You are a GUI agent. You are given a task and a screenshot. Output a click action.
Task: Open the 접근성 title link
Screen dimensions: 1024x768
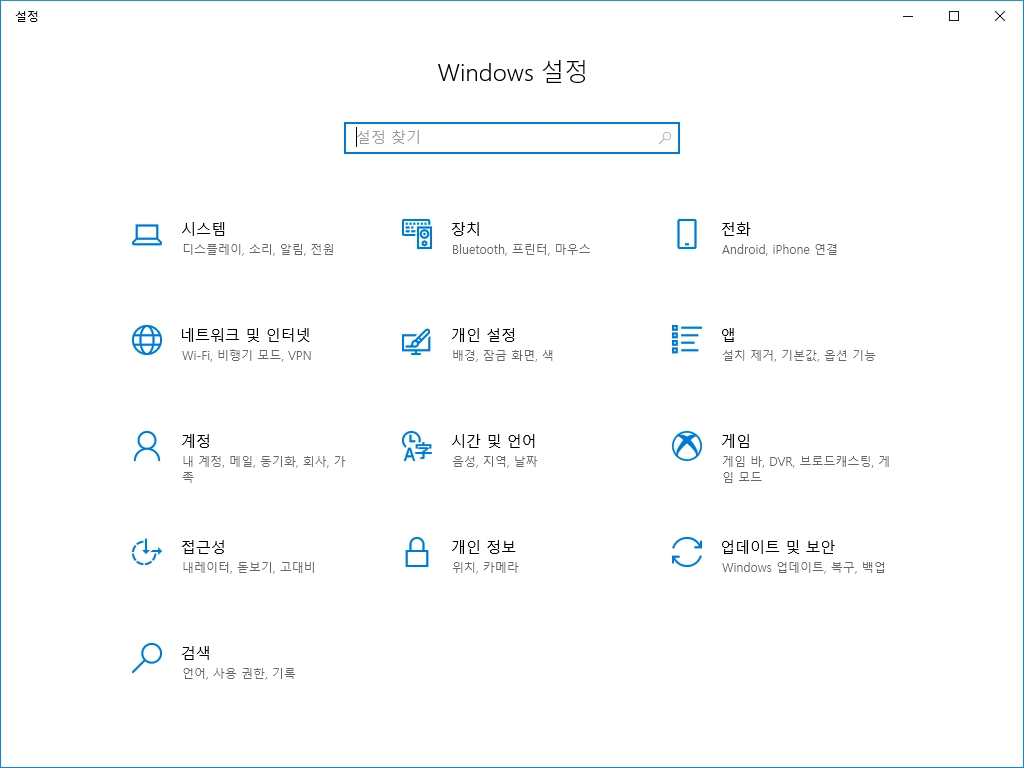[203, 546]
